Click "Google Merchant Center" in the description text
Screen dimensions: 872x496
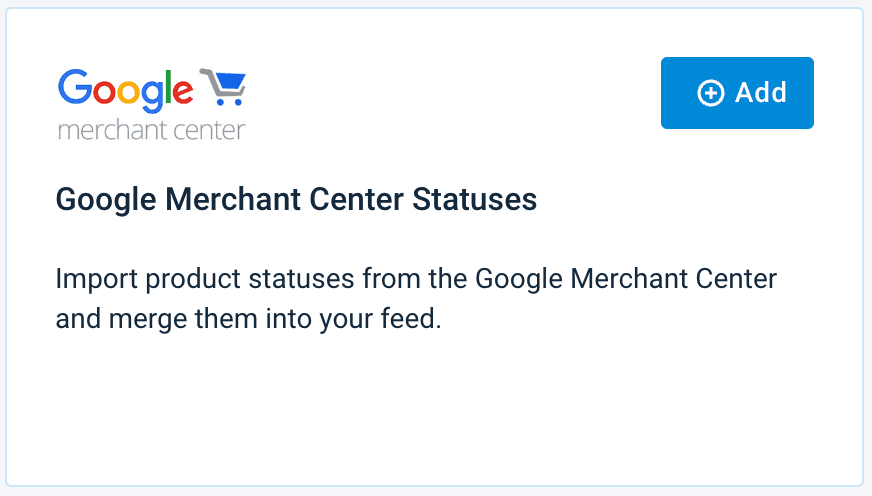[x=625, y=279]
